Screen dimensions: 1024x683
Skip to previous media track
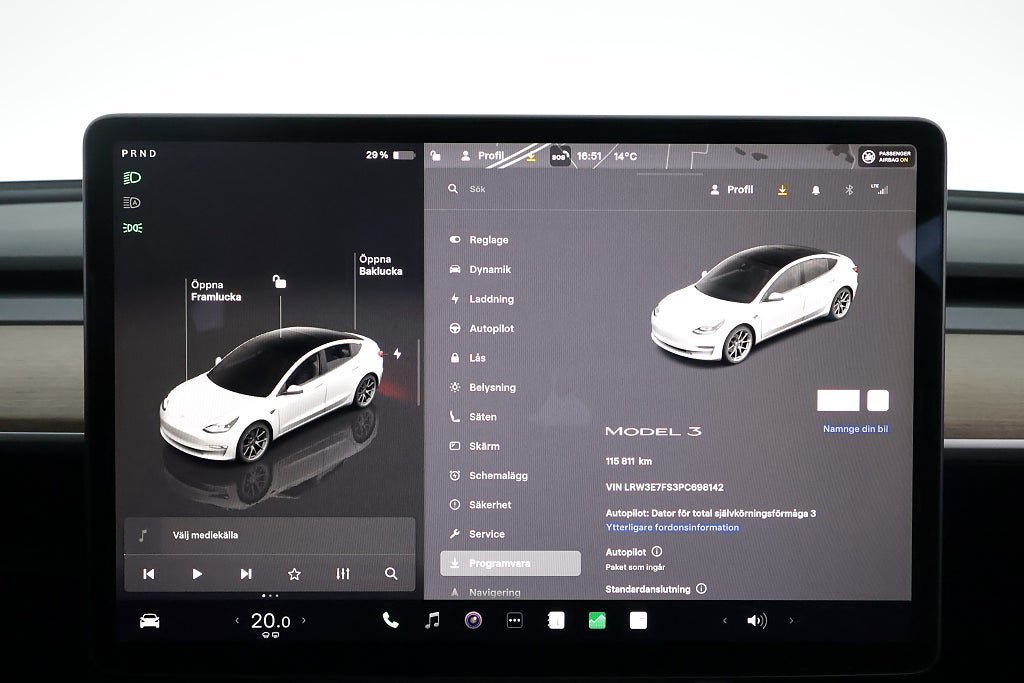pyautogui.click(x=149, y=573)
